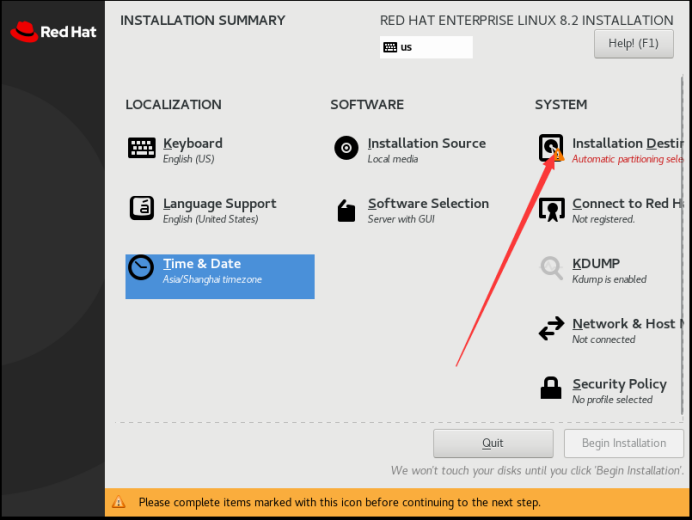Click the warning icon in orange bar

118,502
